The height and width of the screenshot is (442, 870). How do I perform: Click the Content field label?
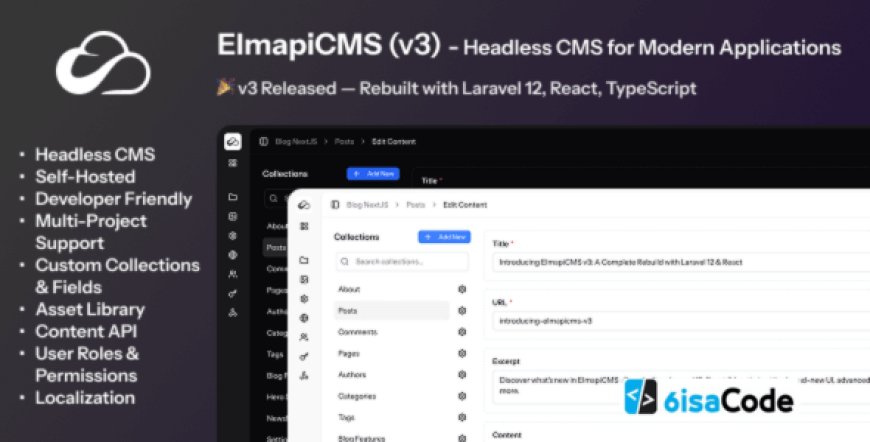coord(507,435)
